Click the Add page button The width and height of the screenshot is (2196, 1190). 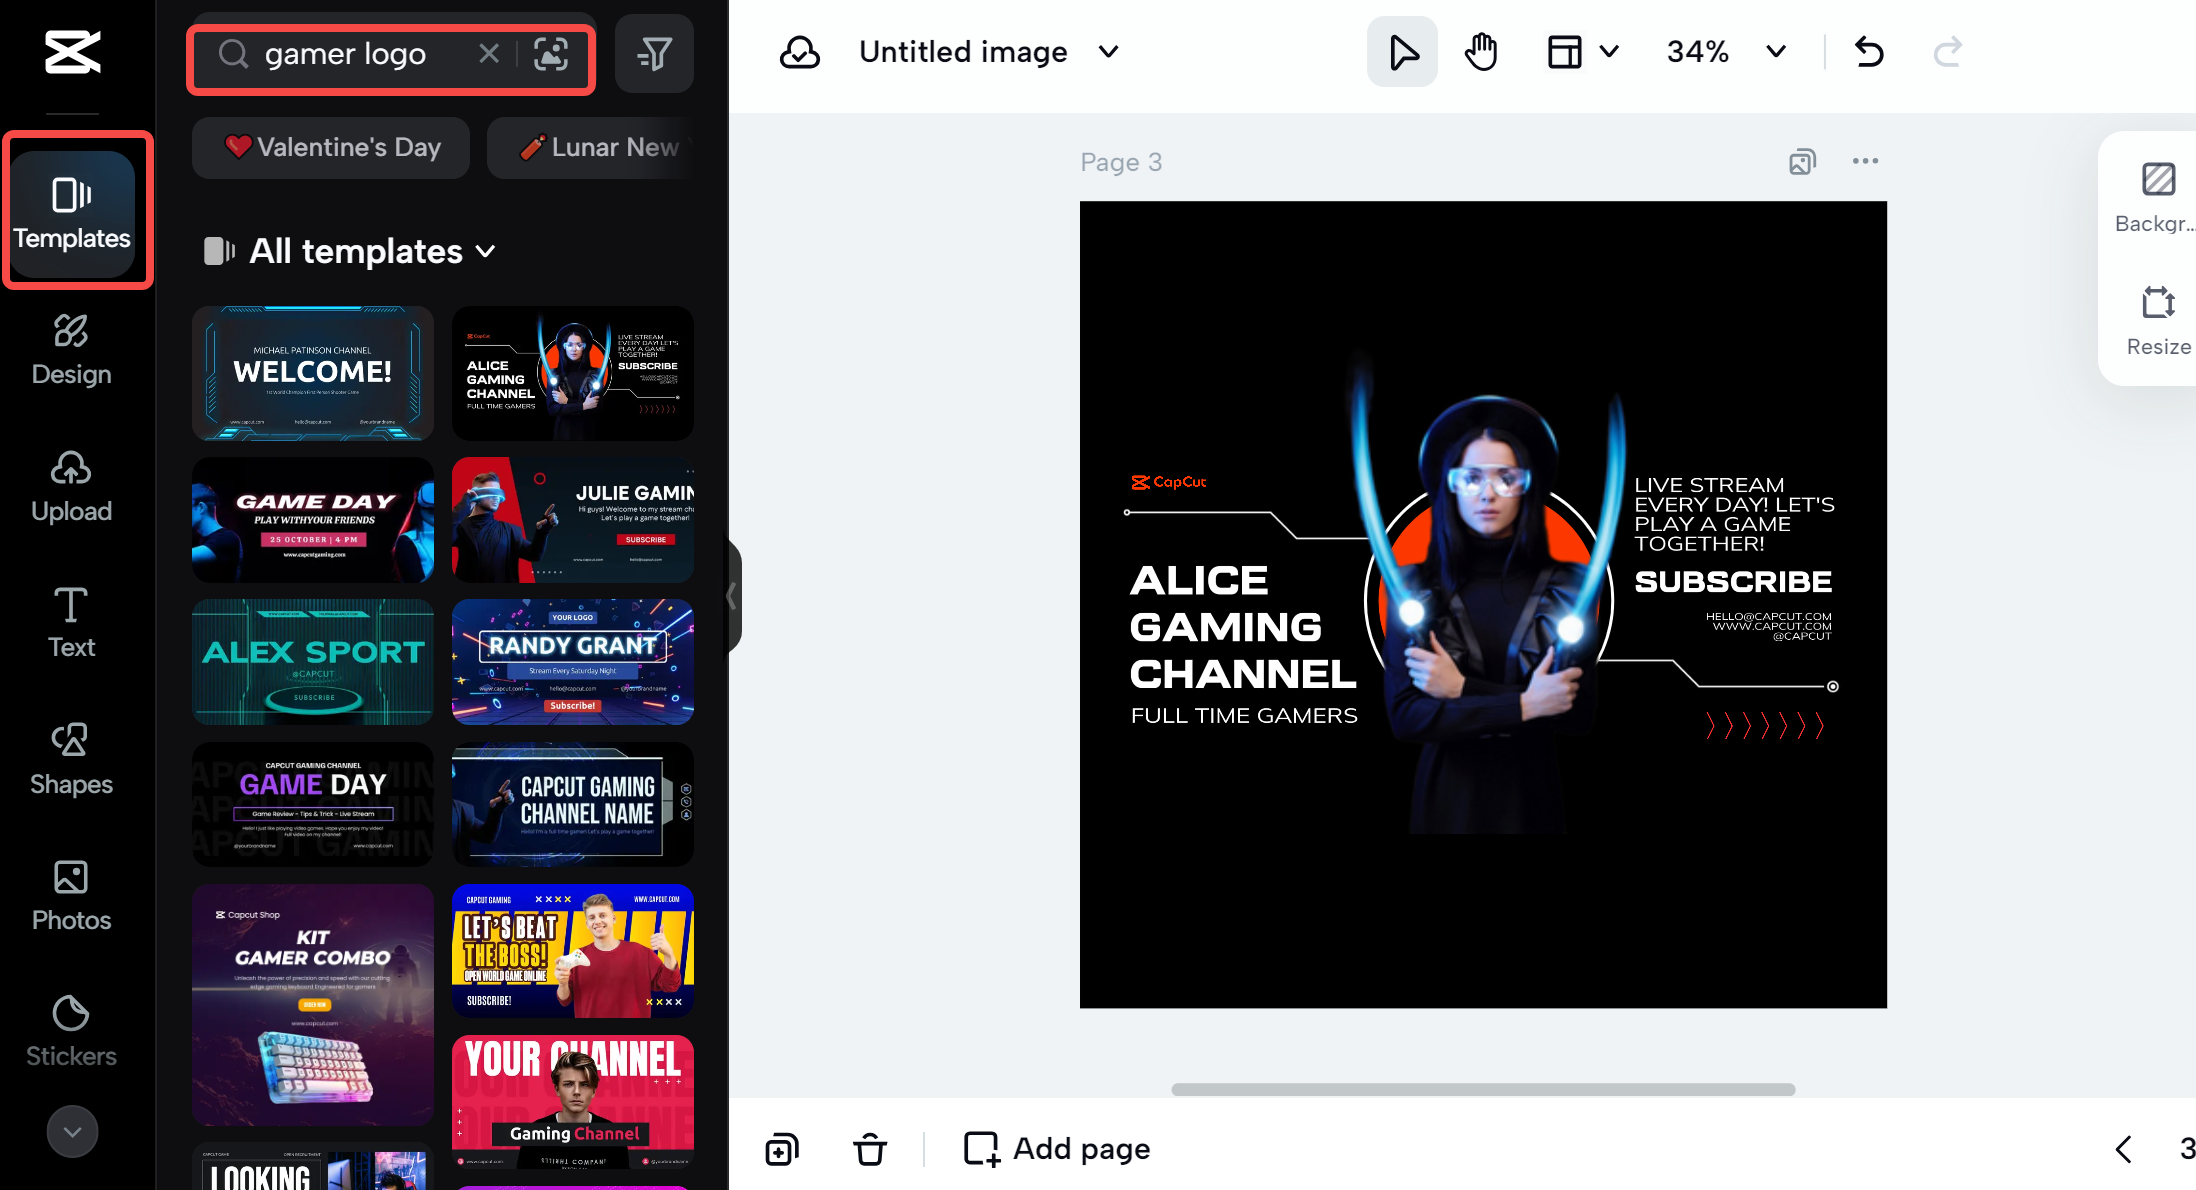pyautogui.click(x=1057, y=1149)
